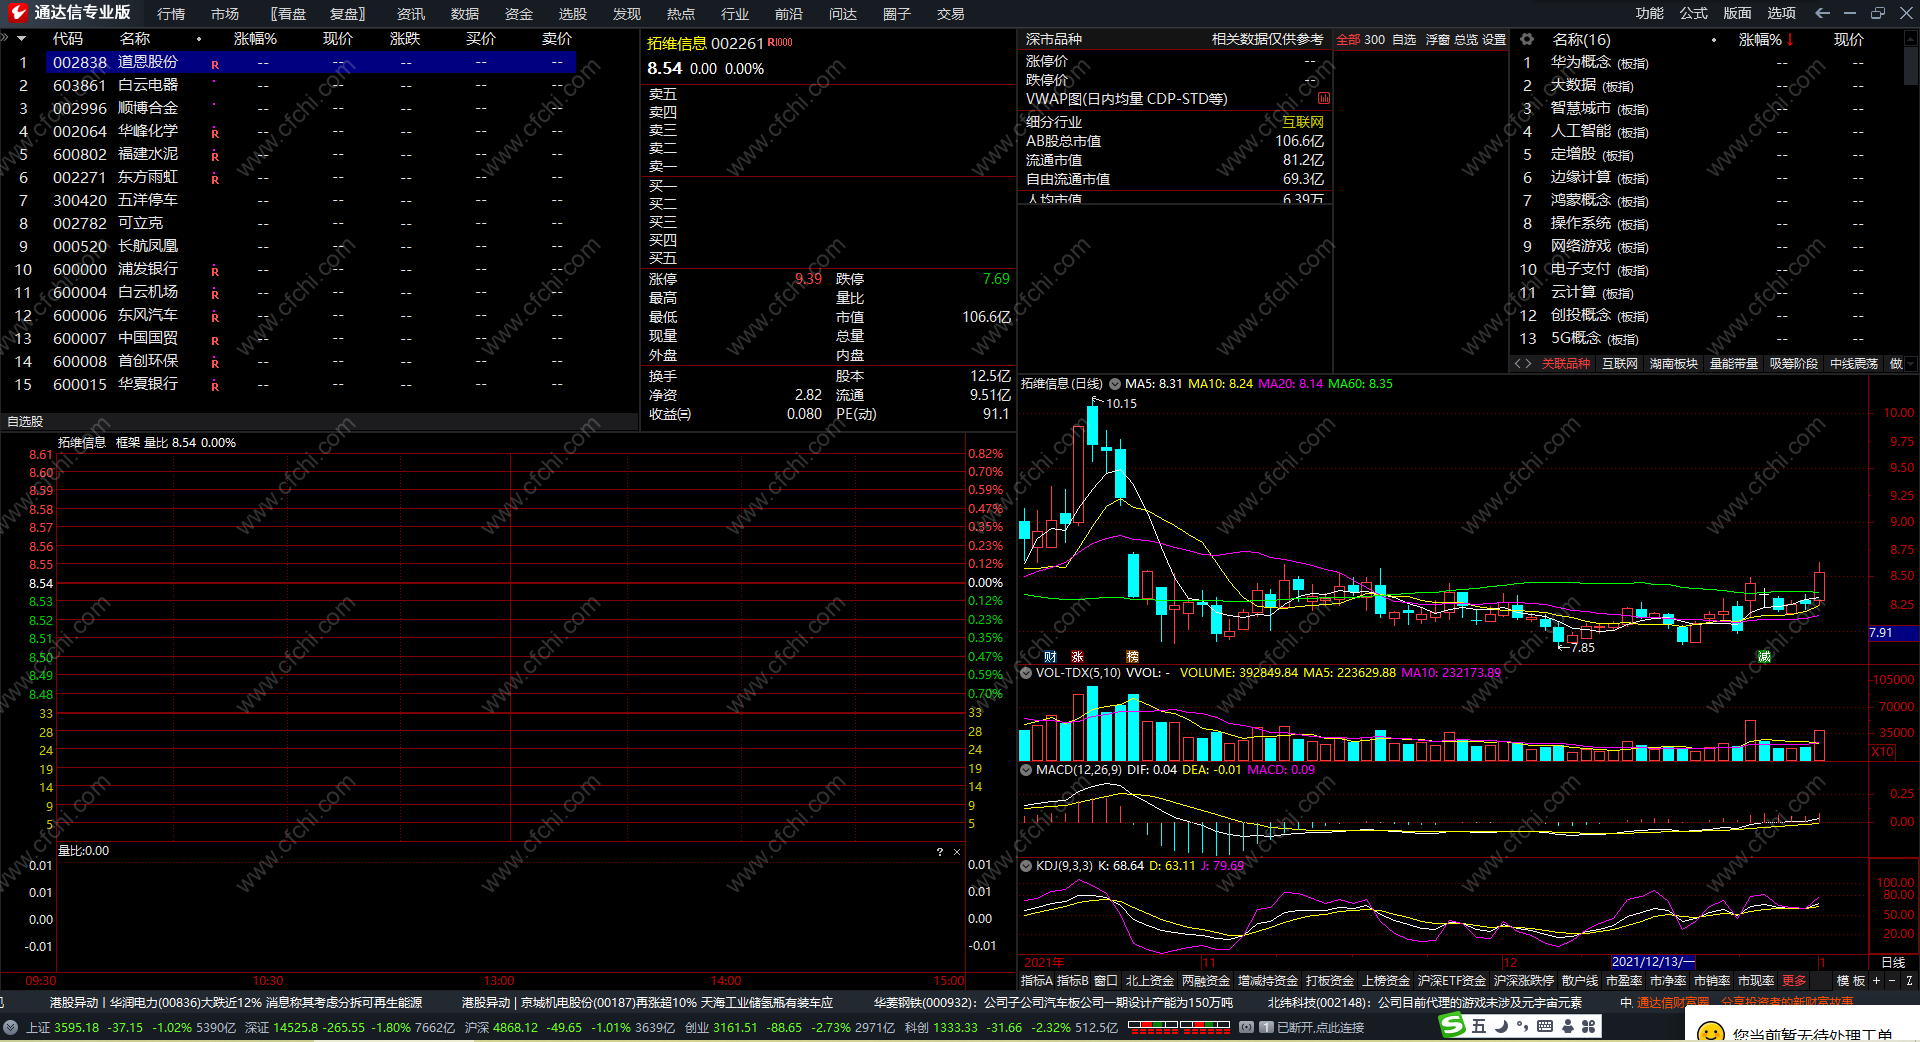Click the 通达信财富圈 orange link

click(1673, 1002)
